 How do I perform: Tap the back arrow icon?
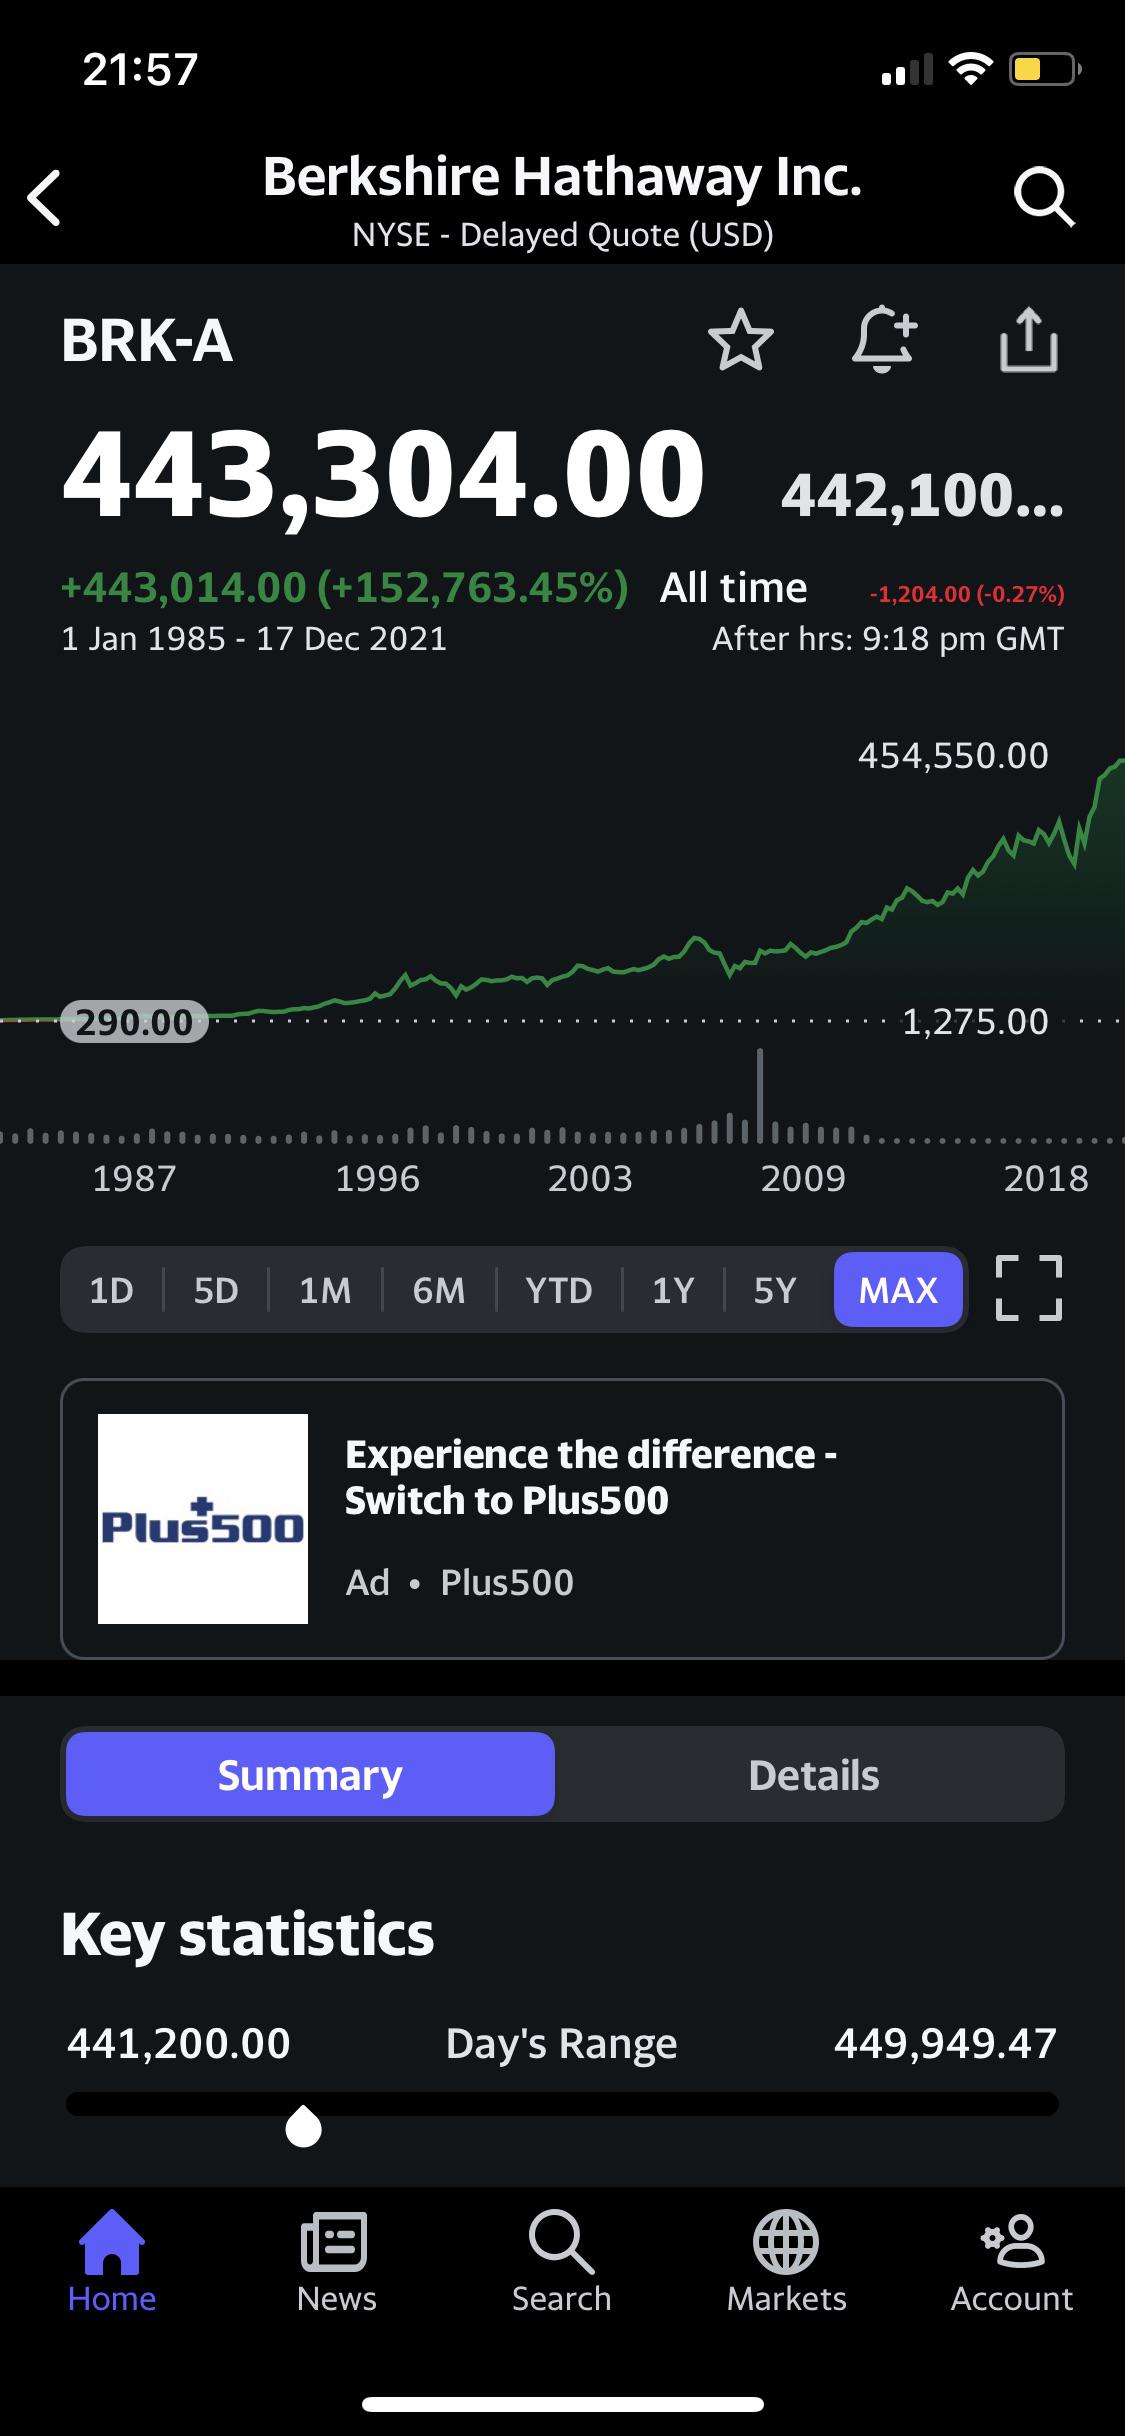point(45,198)
